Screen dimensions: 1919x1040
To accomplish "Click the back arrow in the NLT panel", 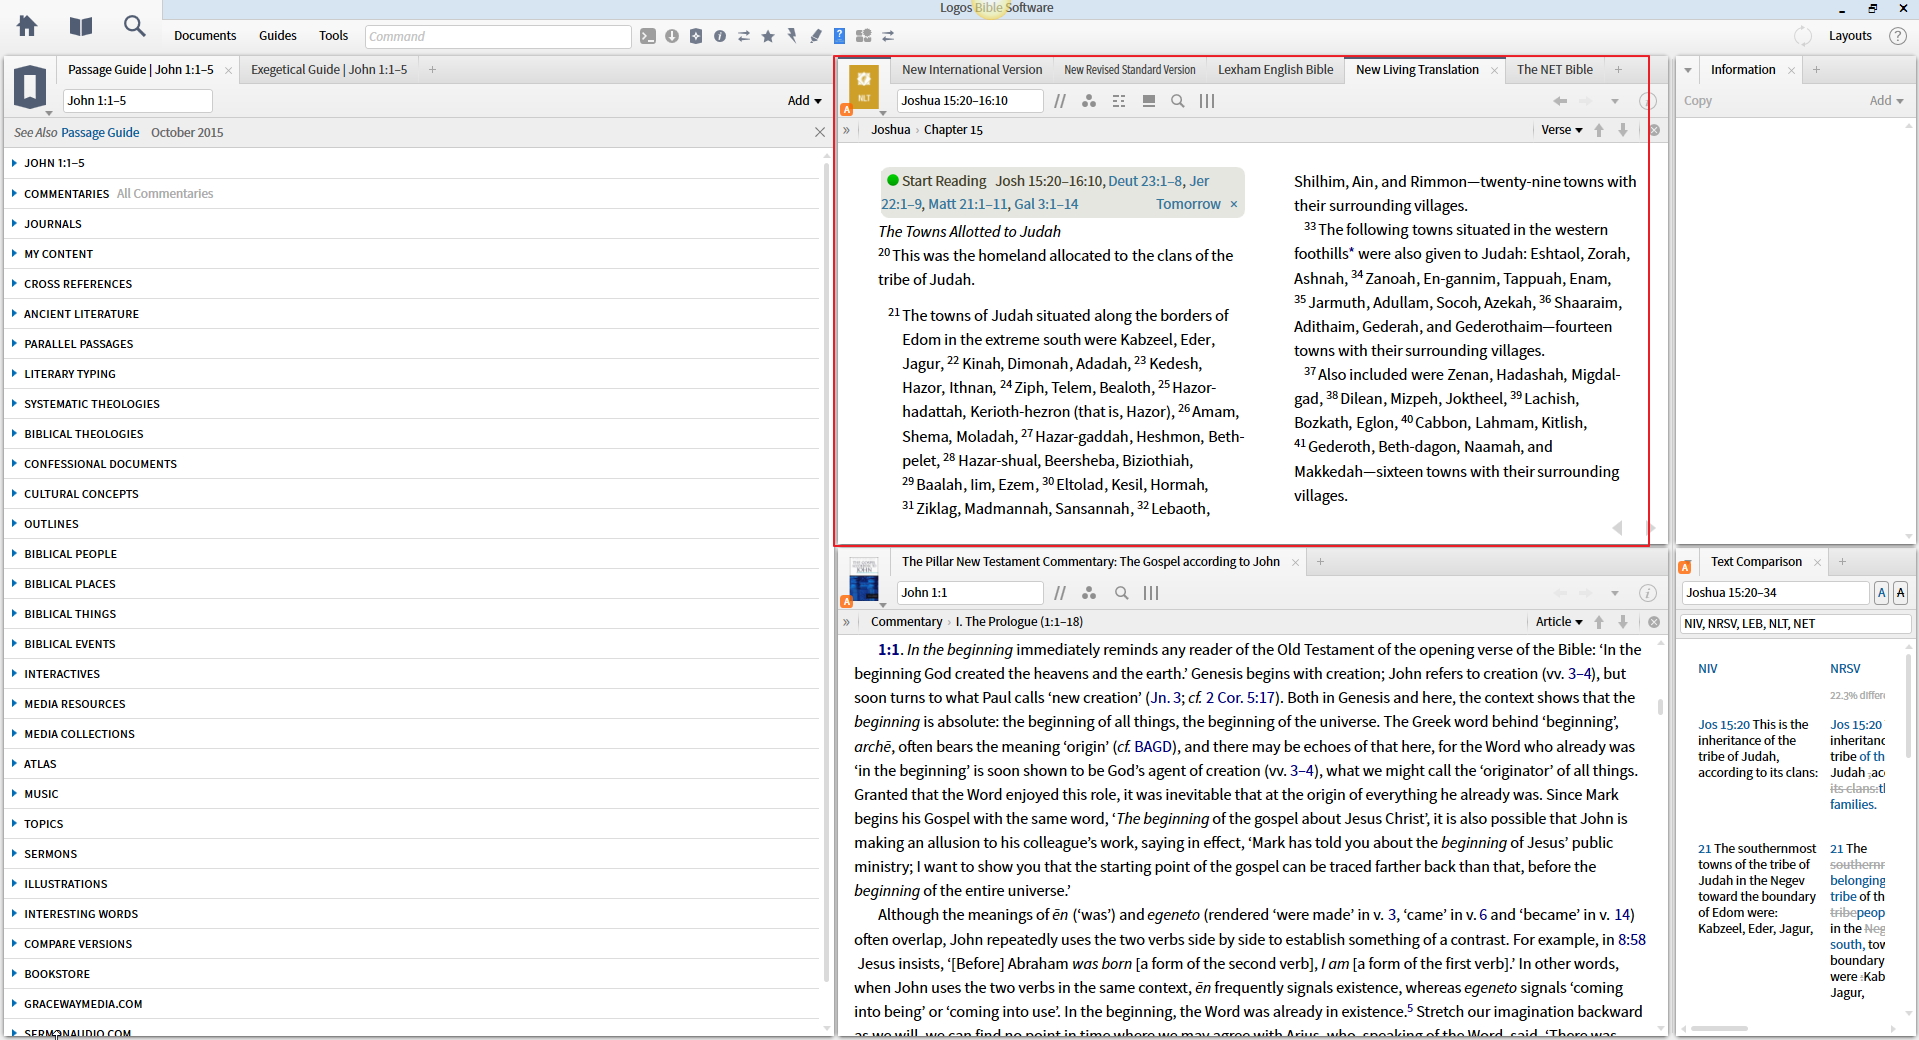I will click(x=1560, y=101).
